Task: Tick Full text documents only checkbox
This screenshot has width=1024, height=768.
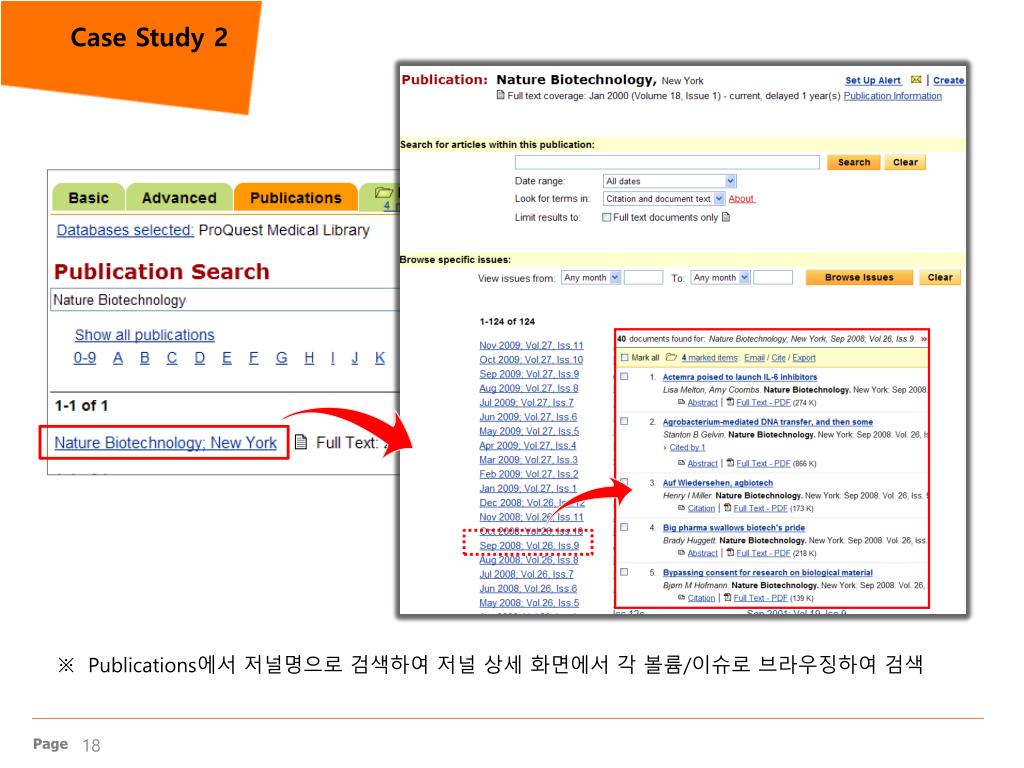Action: pyautogui.click(x=607, y=217)
